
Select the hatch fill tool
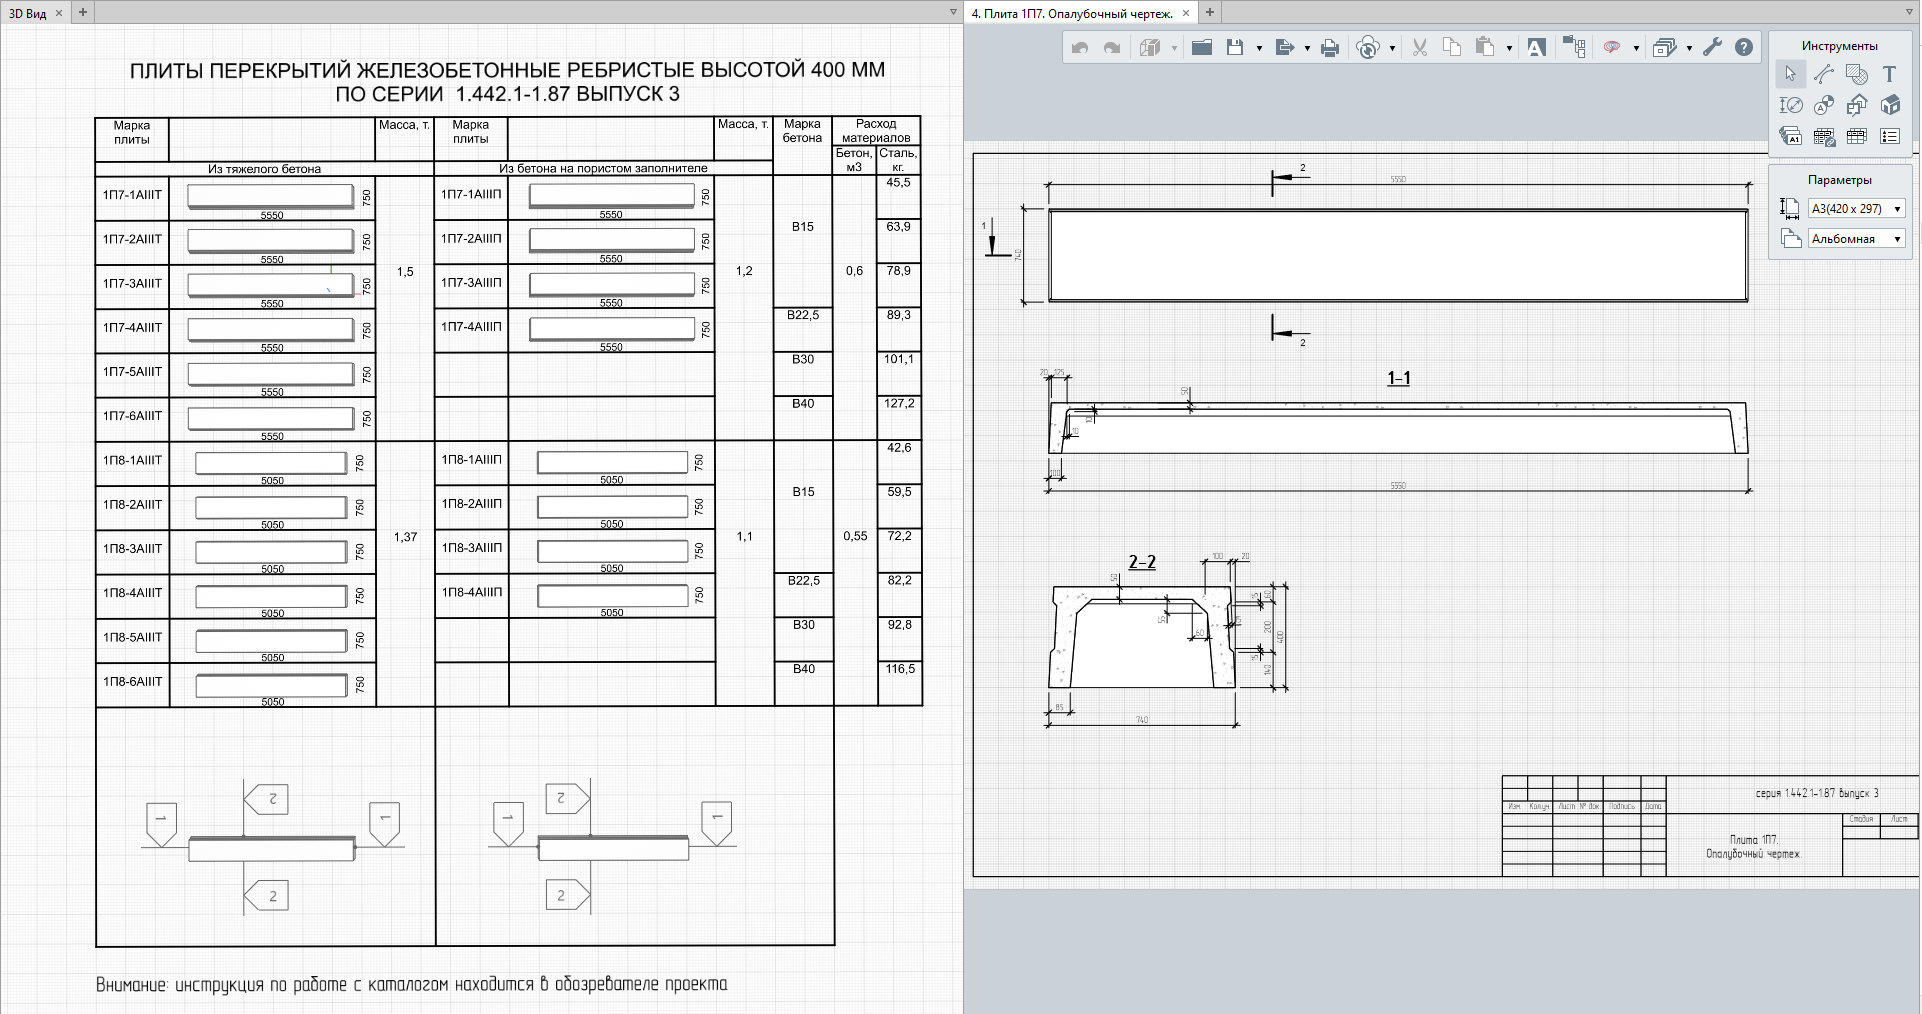(x=1856, y=74)
